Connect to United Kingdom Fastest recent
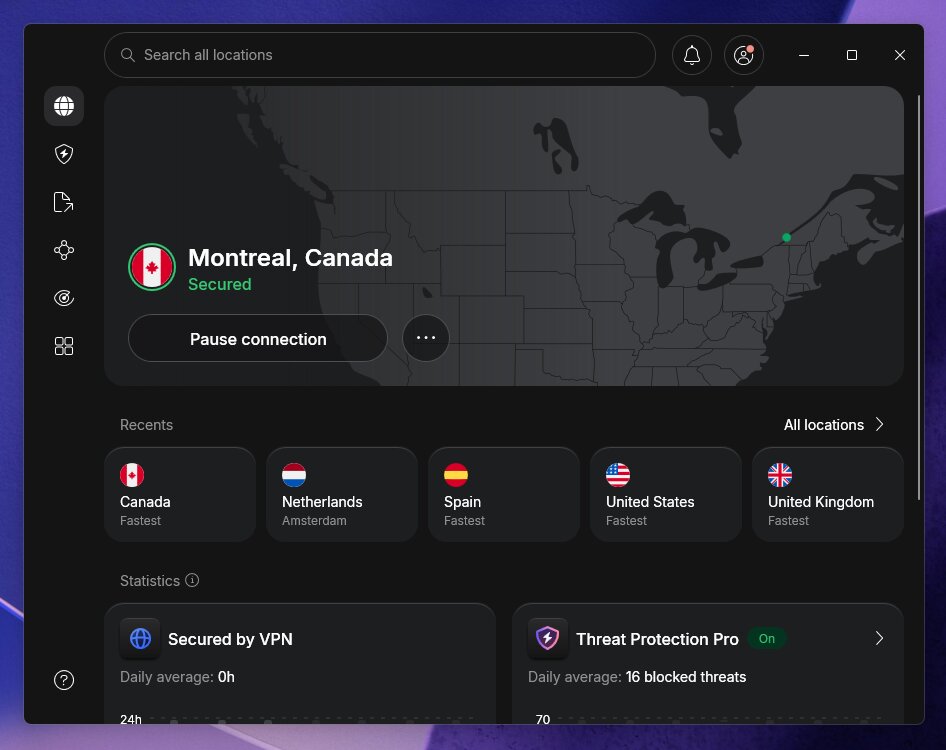 (x=828, y=494)
